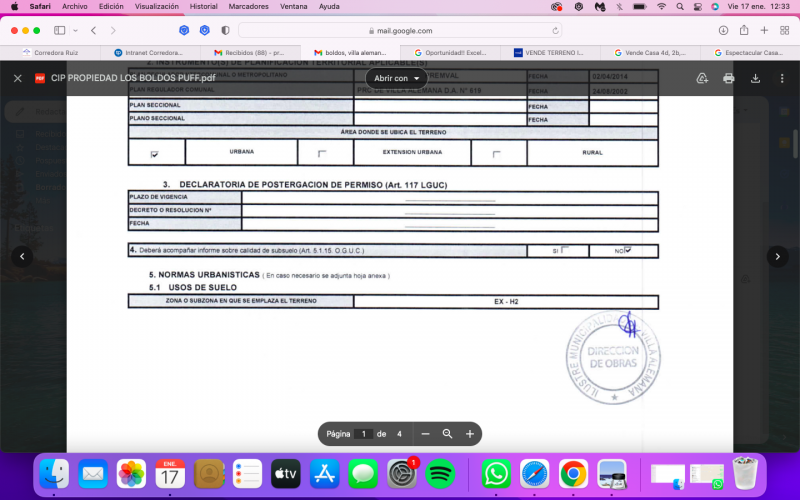Open the more options three-dot menu
The image size is (800, 500).
click(782, 78)
